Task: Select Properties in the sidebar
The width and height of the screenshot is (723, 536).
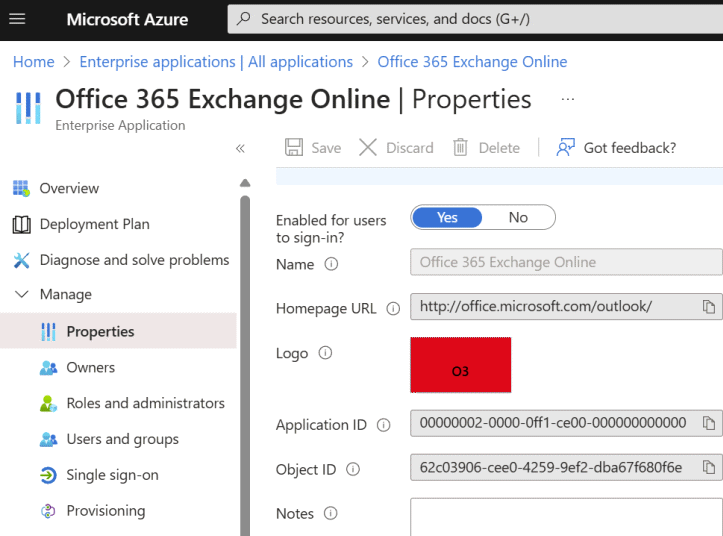Action: click(x=118, y=332)
